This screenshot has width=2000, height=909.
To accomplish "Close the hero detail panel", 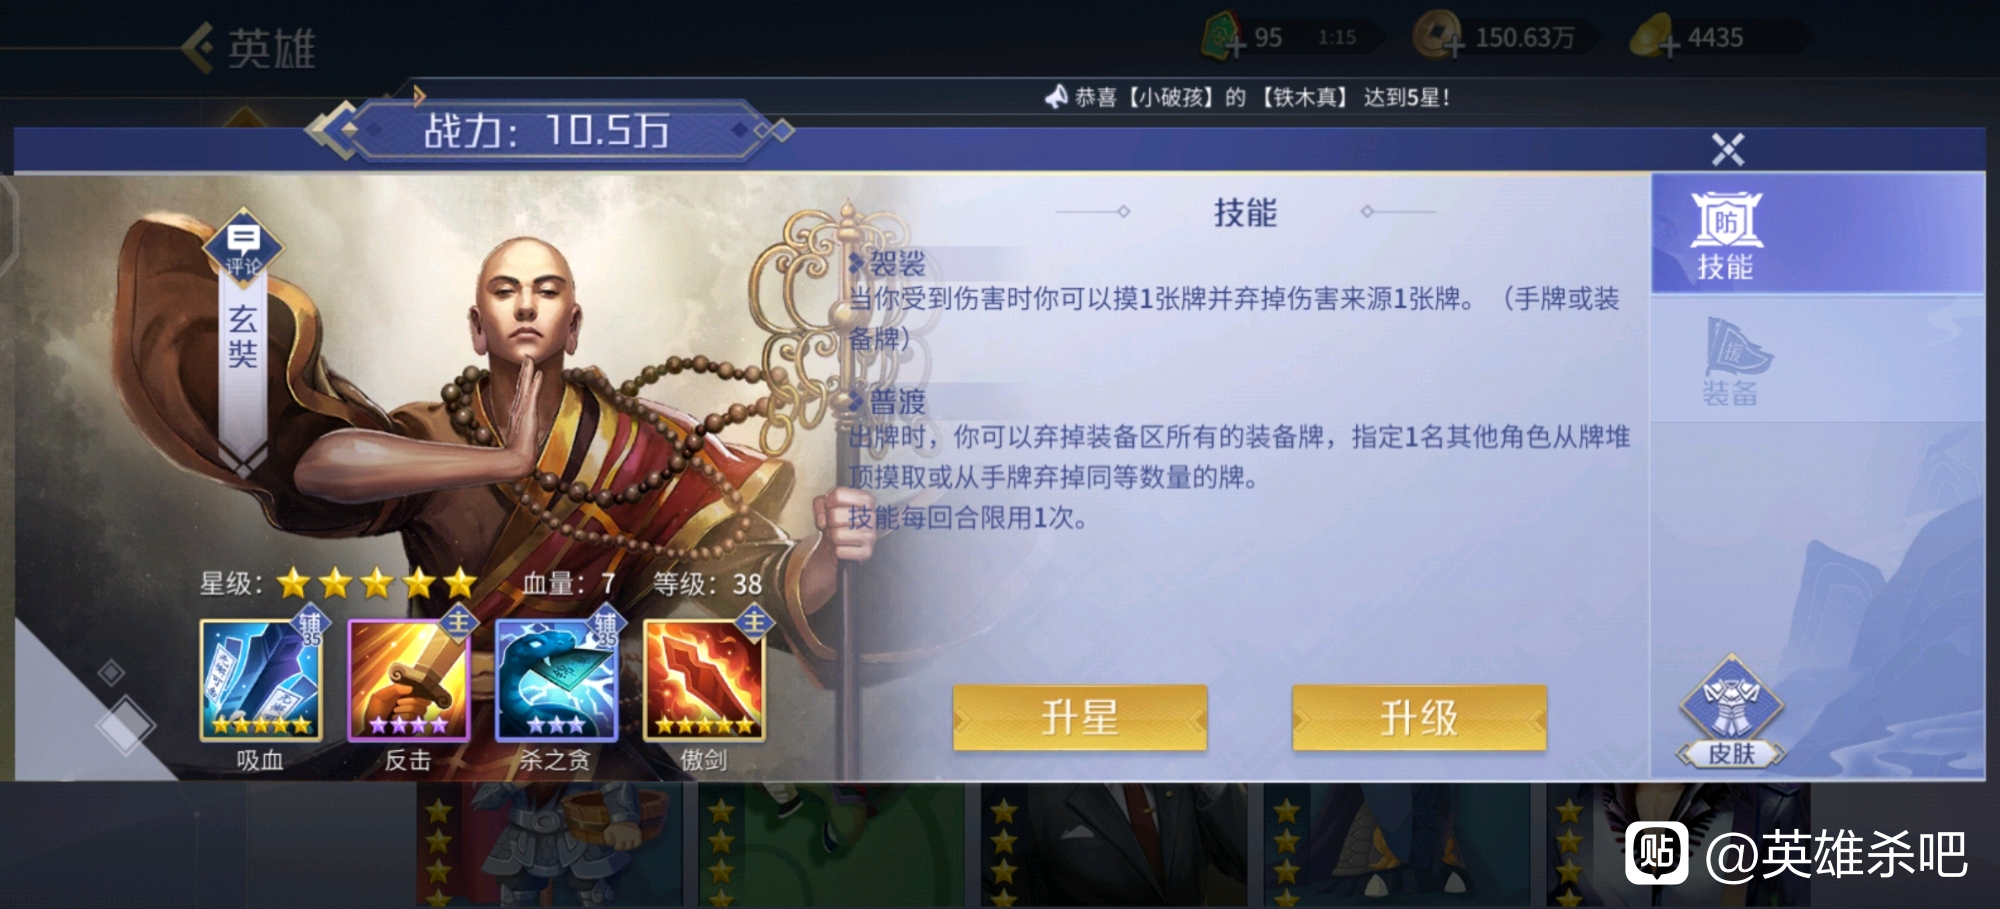I will [1727, 150].
